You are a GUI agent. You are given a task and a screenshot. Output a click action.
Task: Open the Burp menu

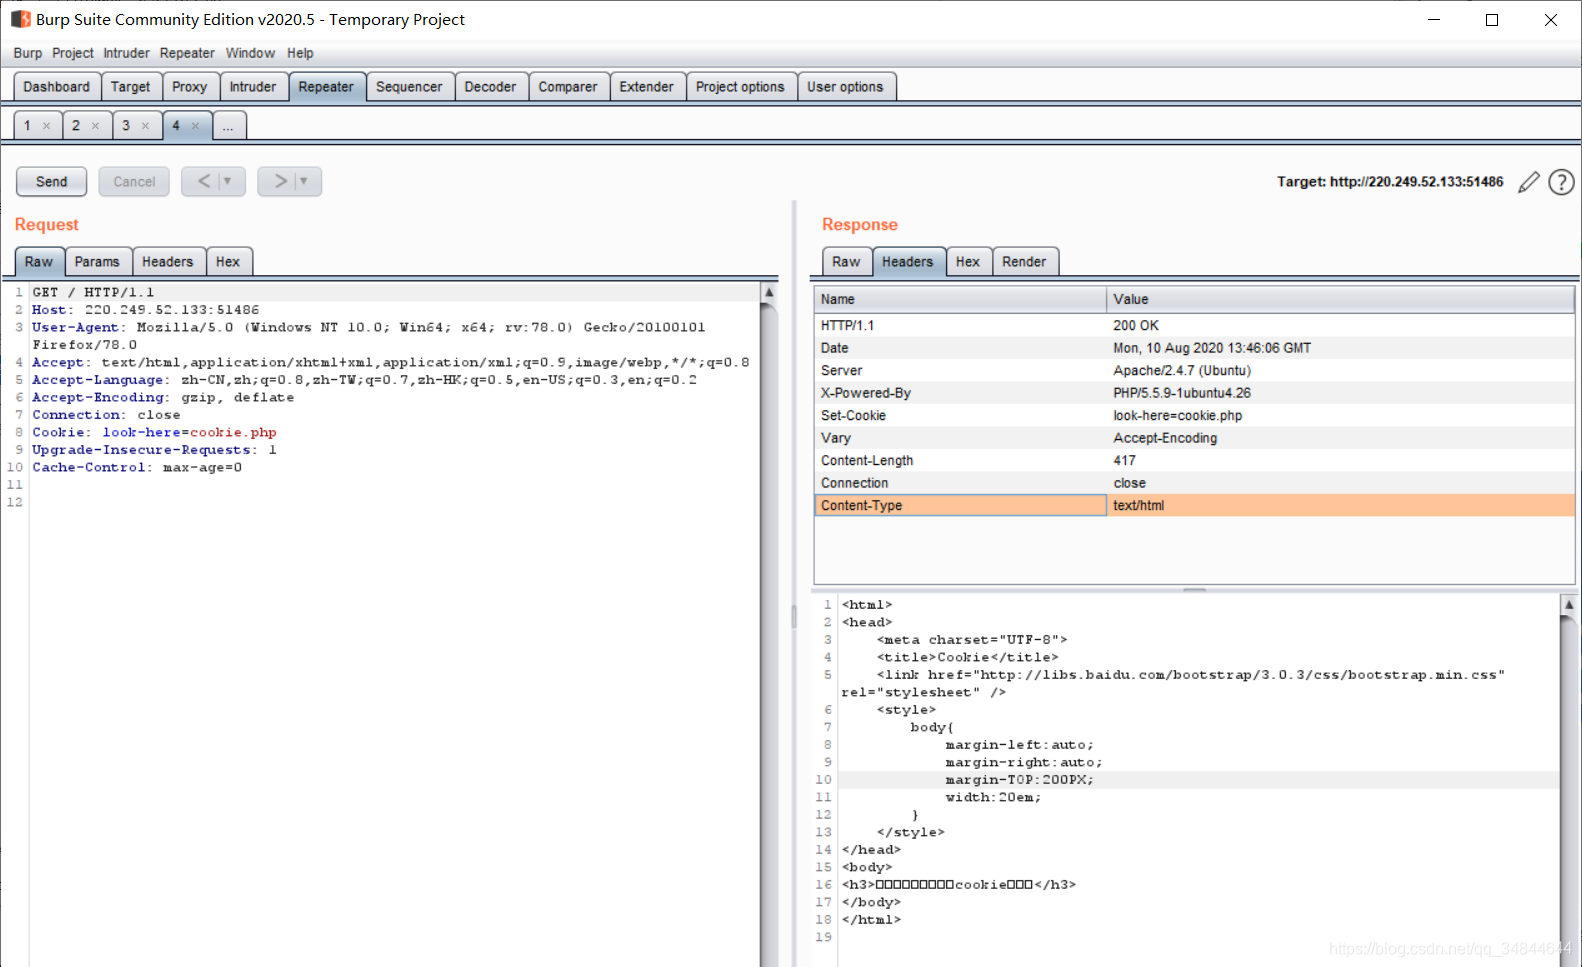[x=27, y=53]
